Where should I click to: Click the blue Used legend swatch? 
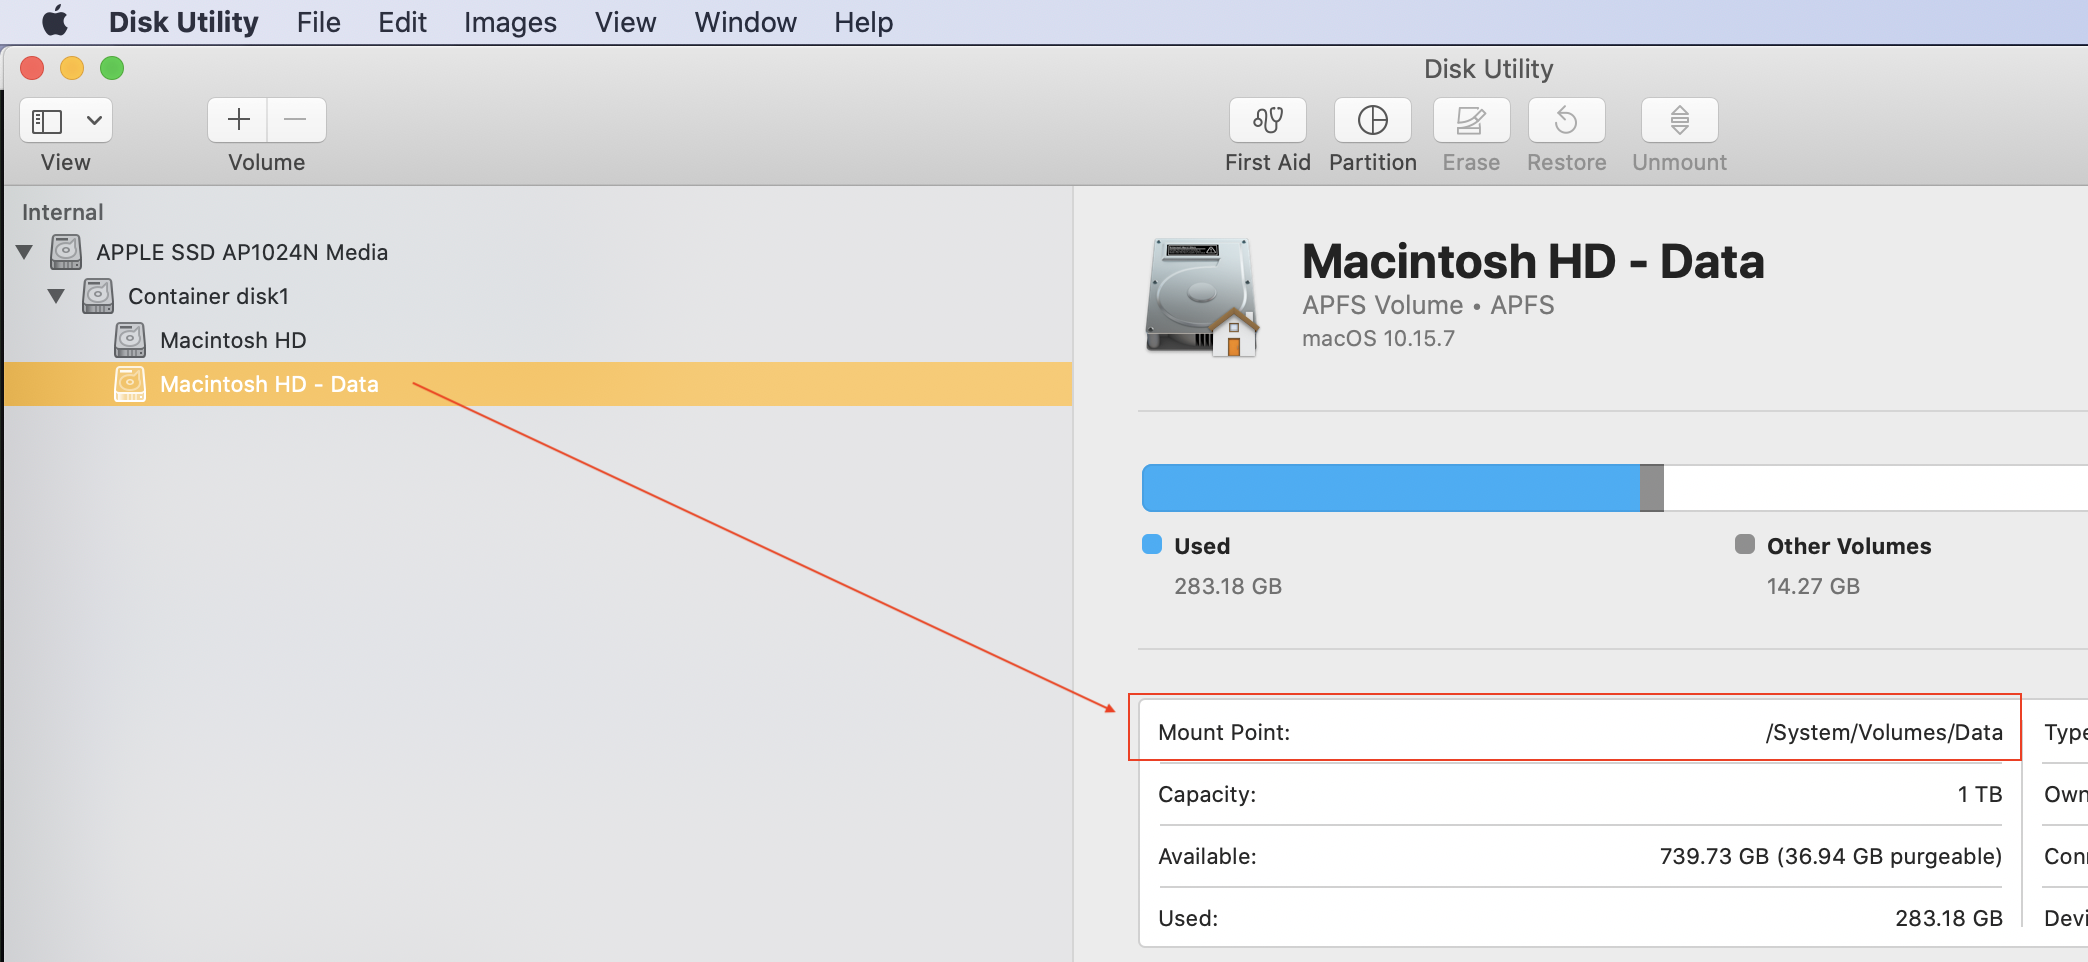pyautogui.click(x=1152, y=544)
